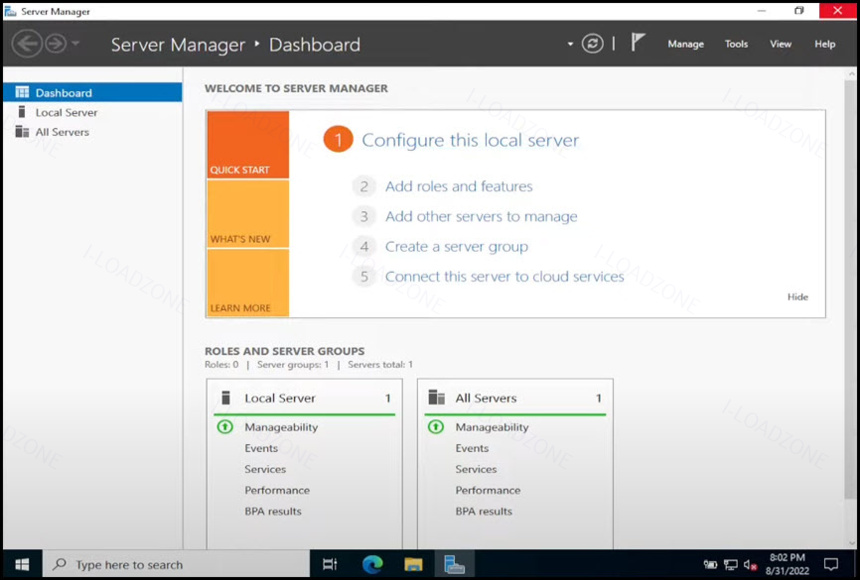Click Add other servers to manage

pyautogui.click(x=481, y=216)
